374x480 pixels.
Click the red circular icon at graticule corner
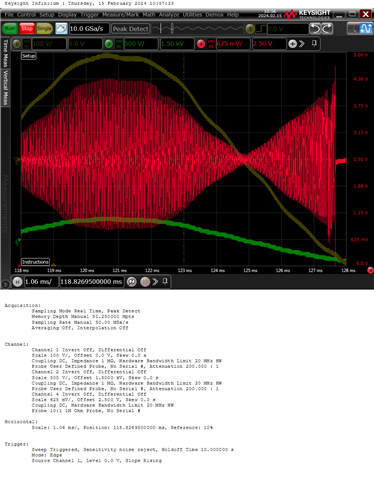click(370, 270)
